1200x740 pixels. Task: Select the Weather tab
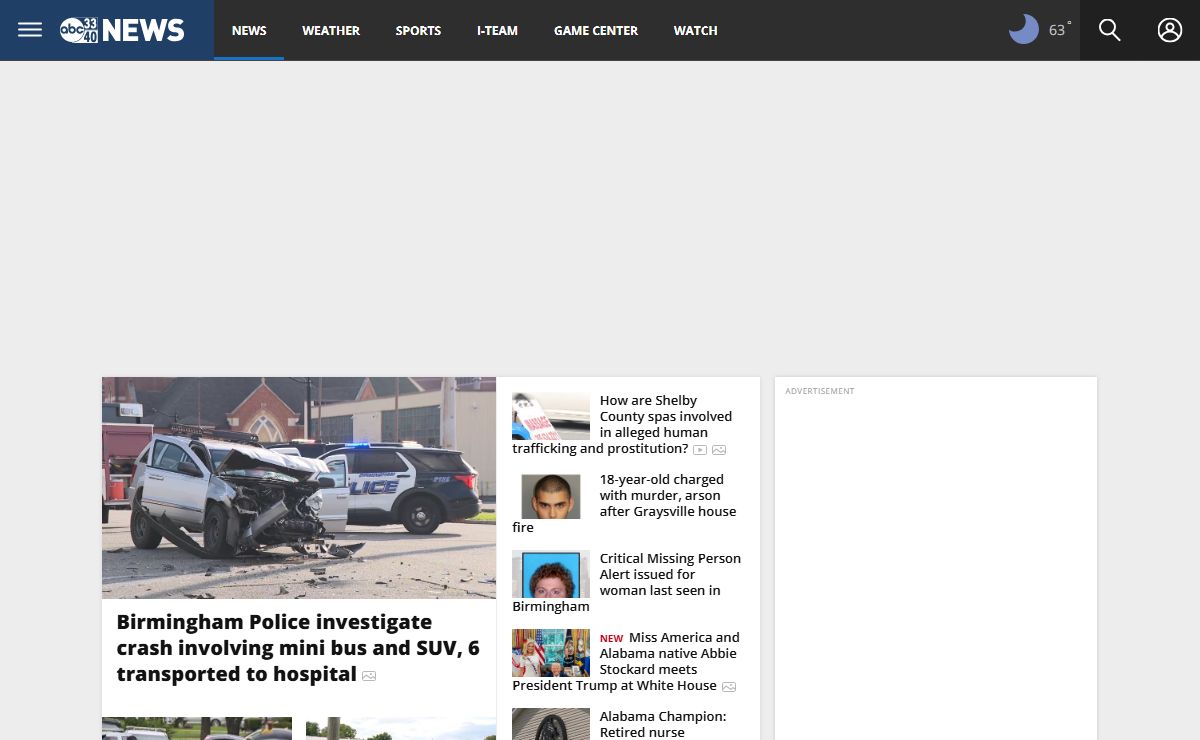click(x=331, y=30)
